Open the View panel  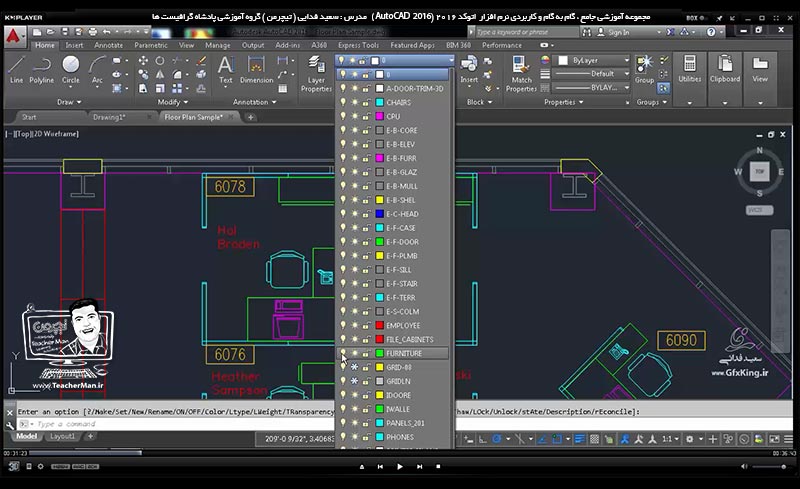tap(760, 69)
